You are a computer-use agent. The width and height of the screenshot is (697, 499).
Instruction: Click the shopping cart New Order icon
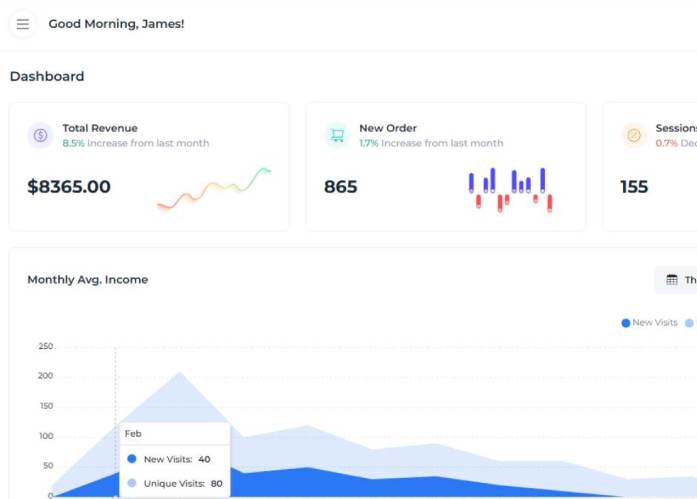tap(337, 135)
